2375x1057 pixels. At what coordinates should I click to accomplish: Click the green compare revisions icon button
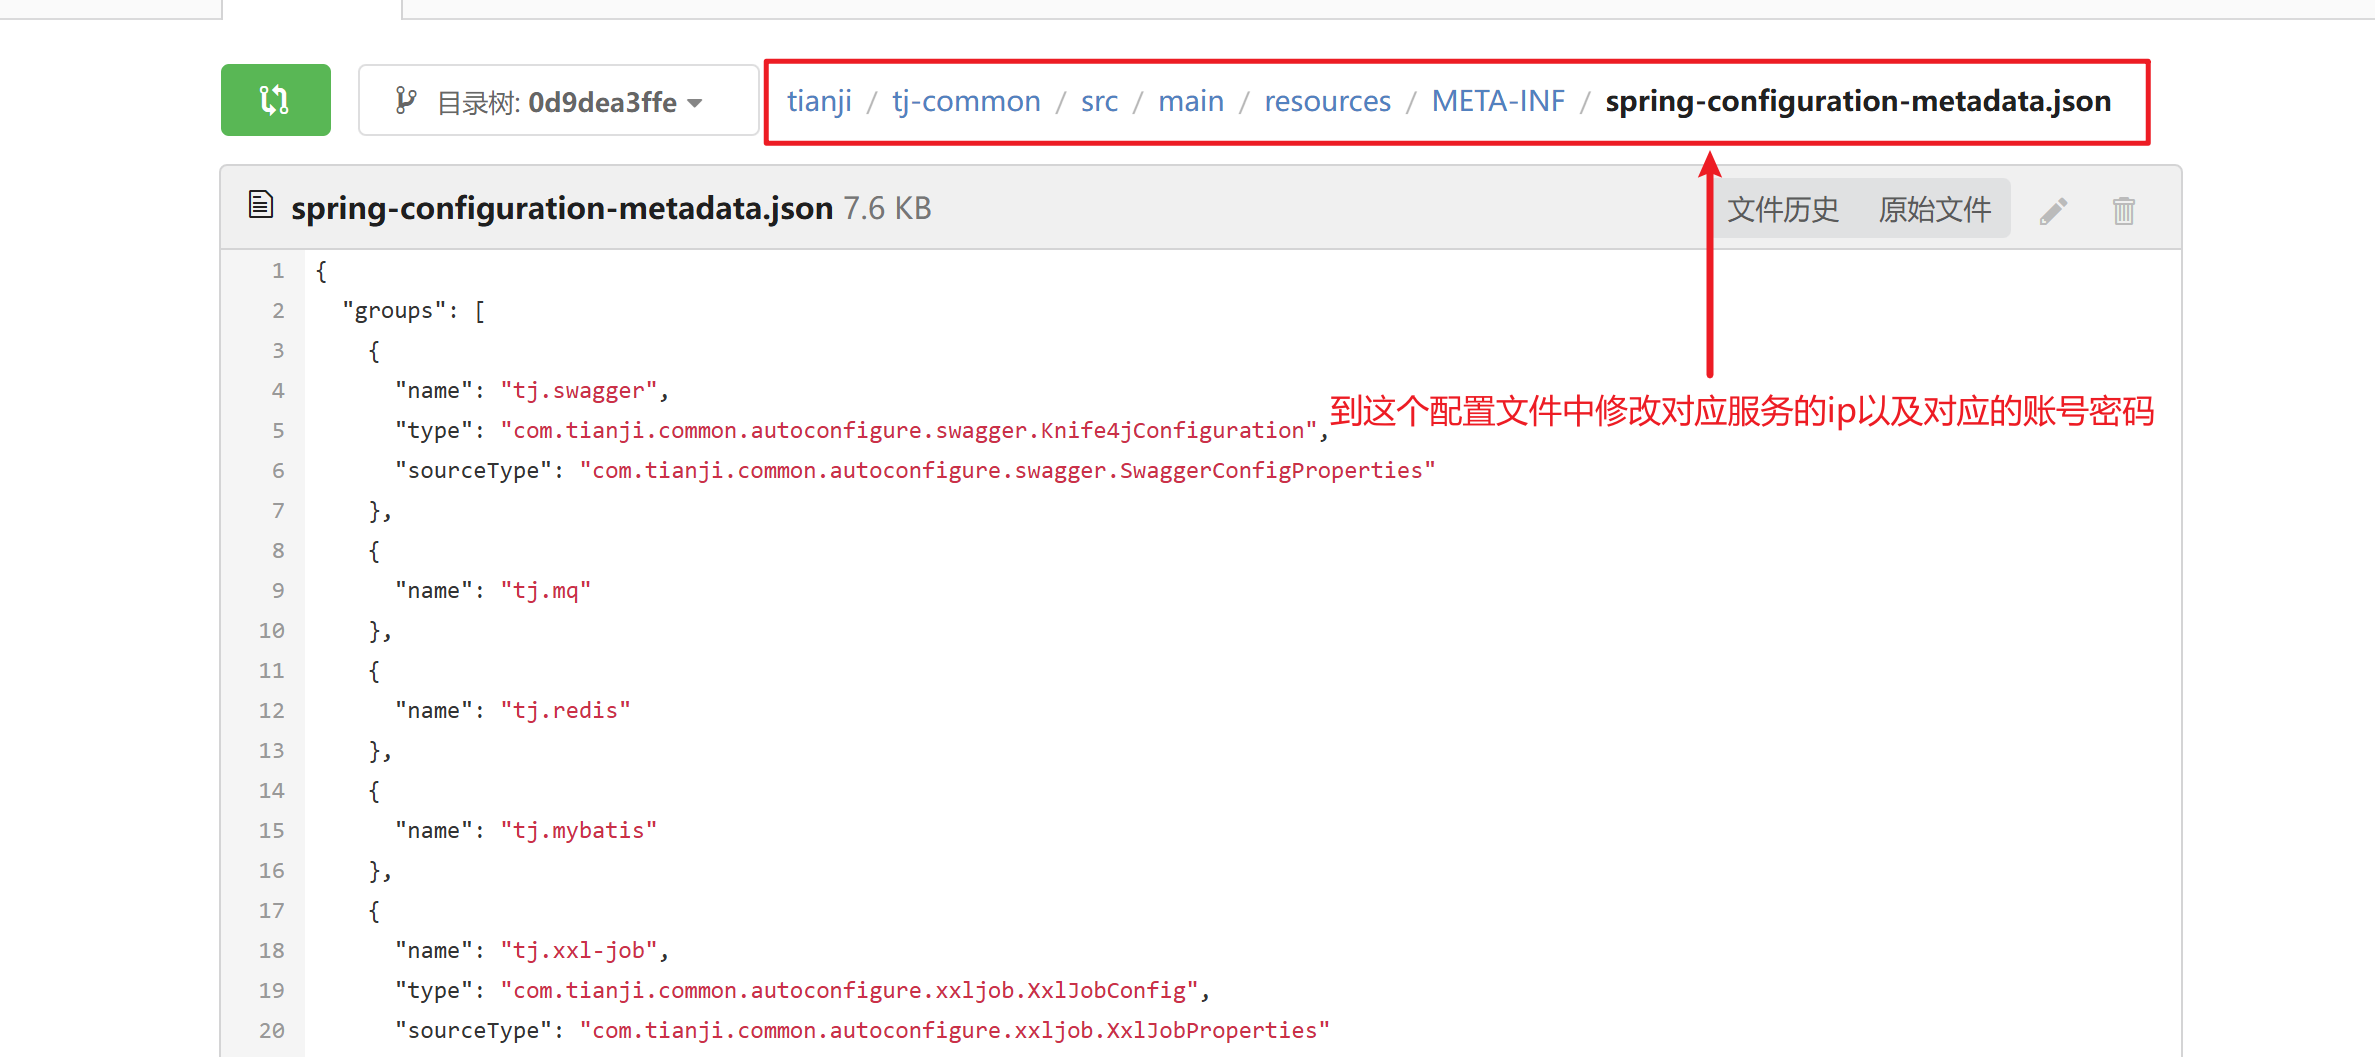[x=276, y=100]
